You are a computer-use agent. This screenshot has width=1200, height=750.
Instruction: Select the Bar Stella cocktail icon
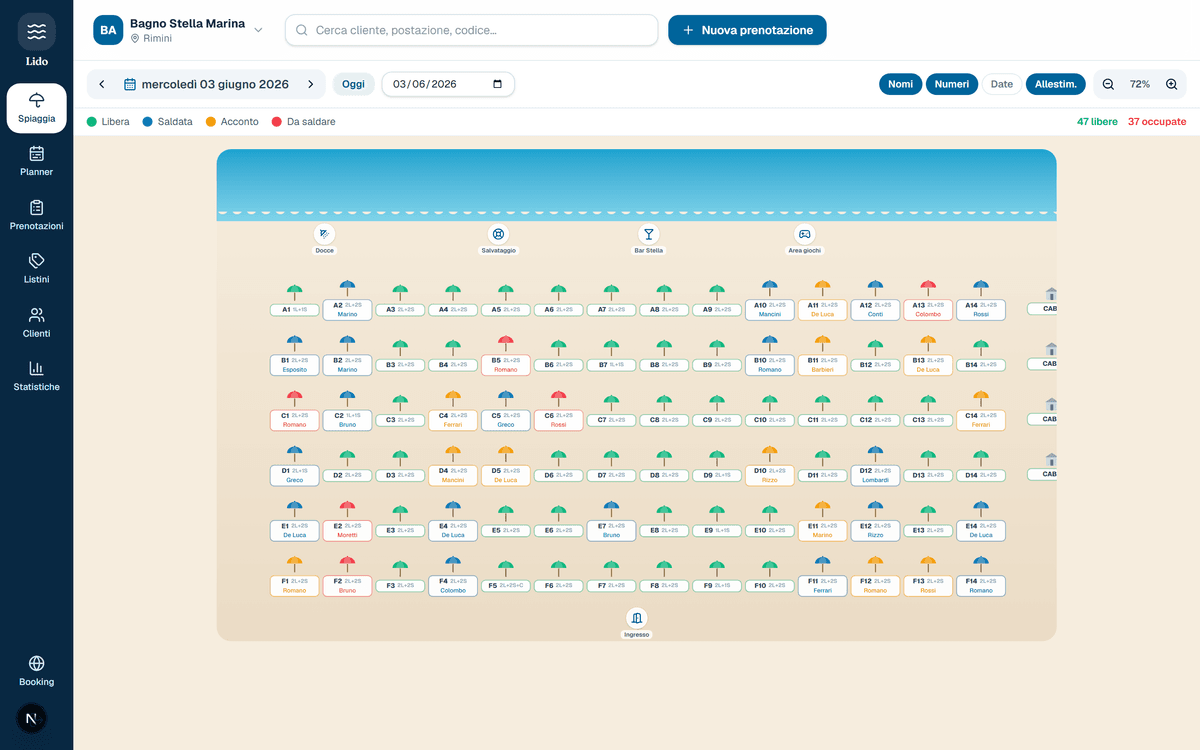[x=648, y=234]
